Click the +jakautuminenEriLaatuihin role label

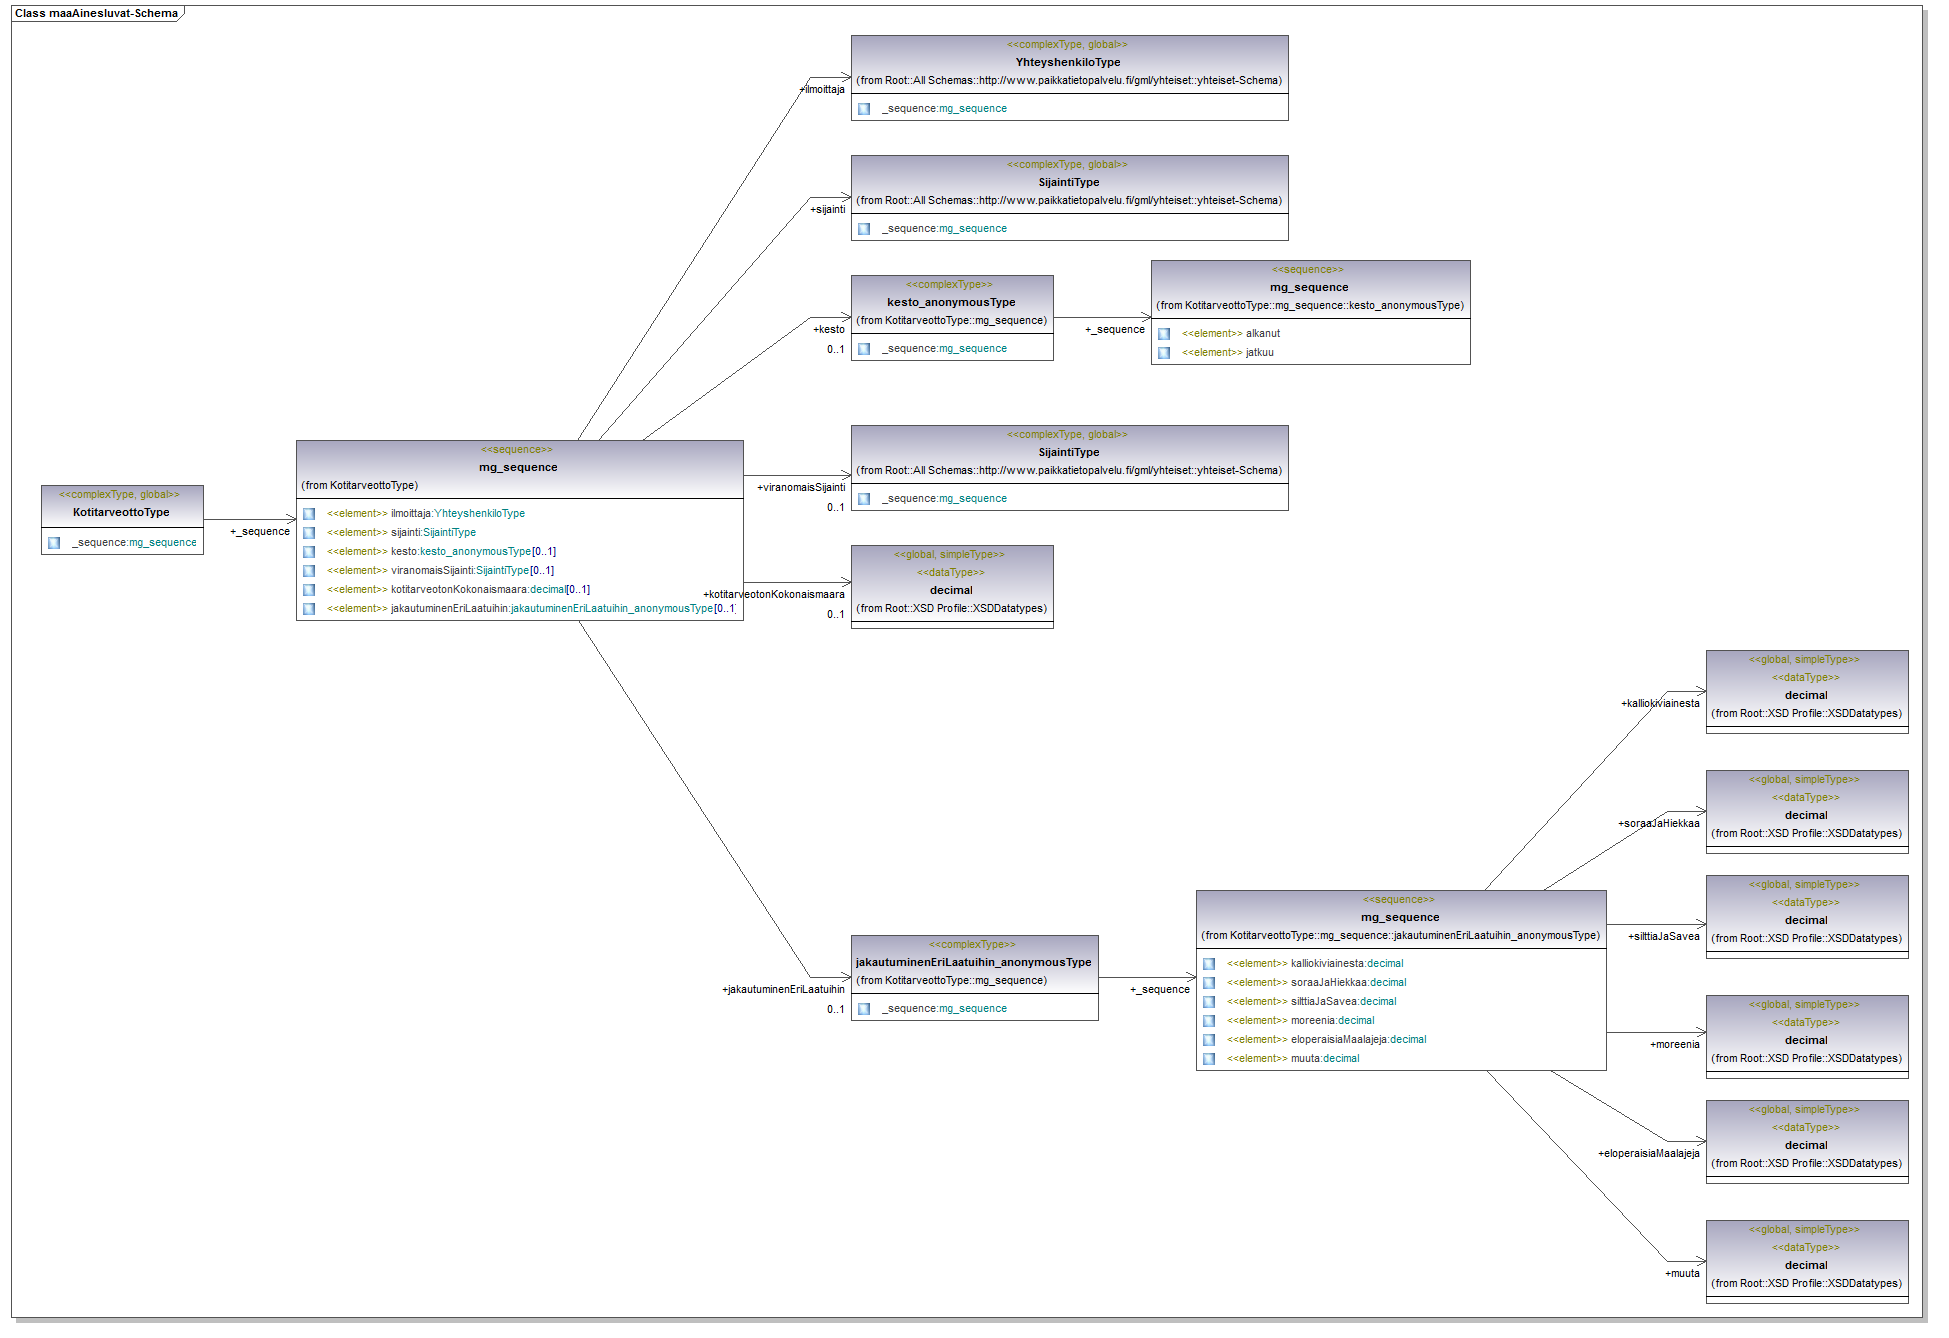(783, 989)
